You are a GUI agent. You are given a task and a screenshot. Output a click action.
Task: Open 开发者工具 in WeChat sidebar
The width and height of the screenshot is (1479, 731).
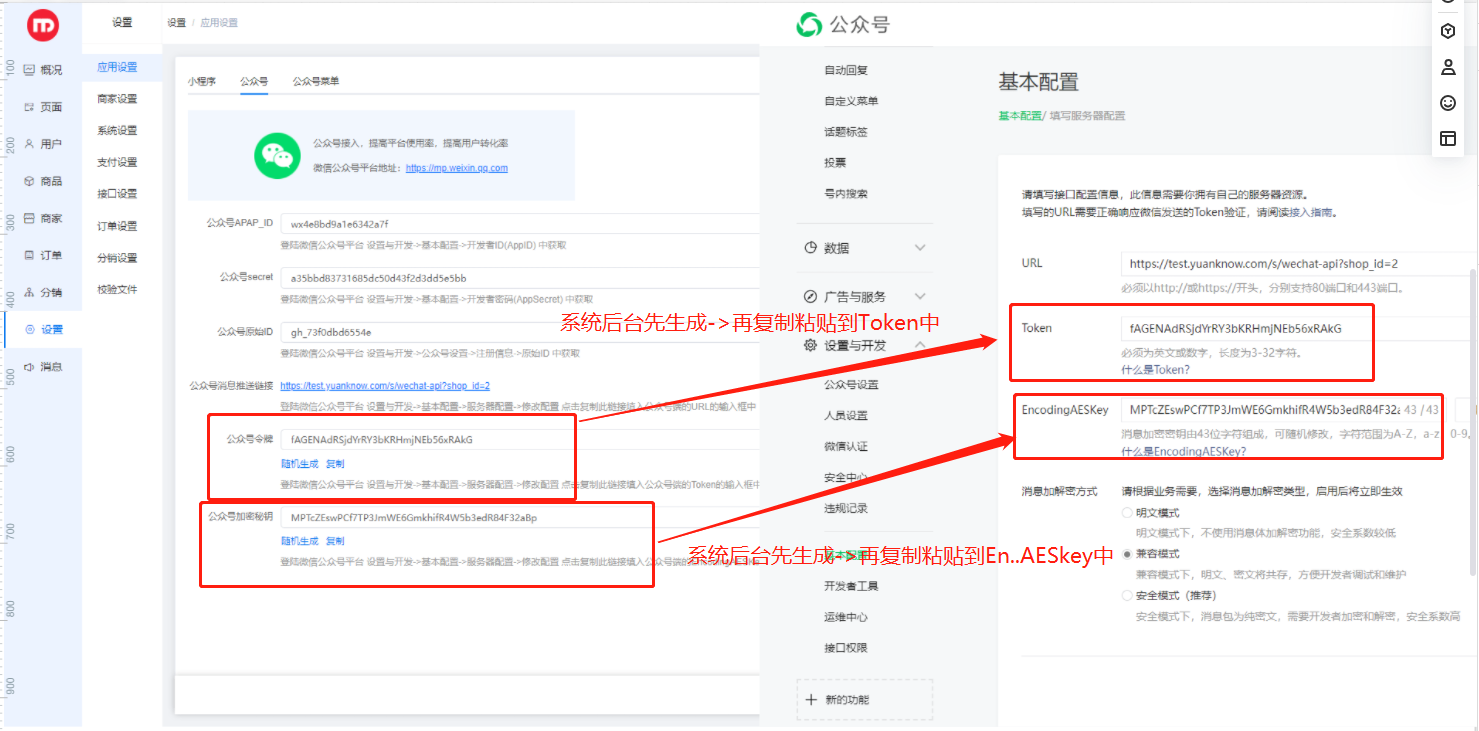click(851, 586)
